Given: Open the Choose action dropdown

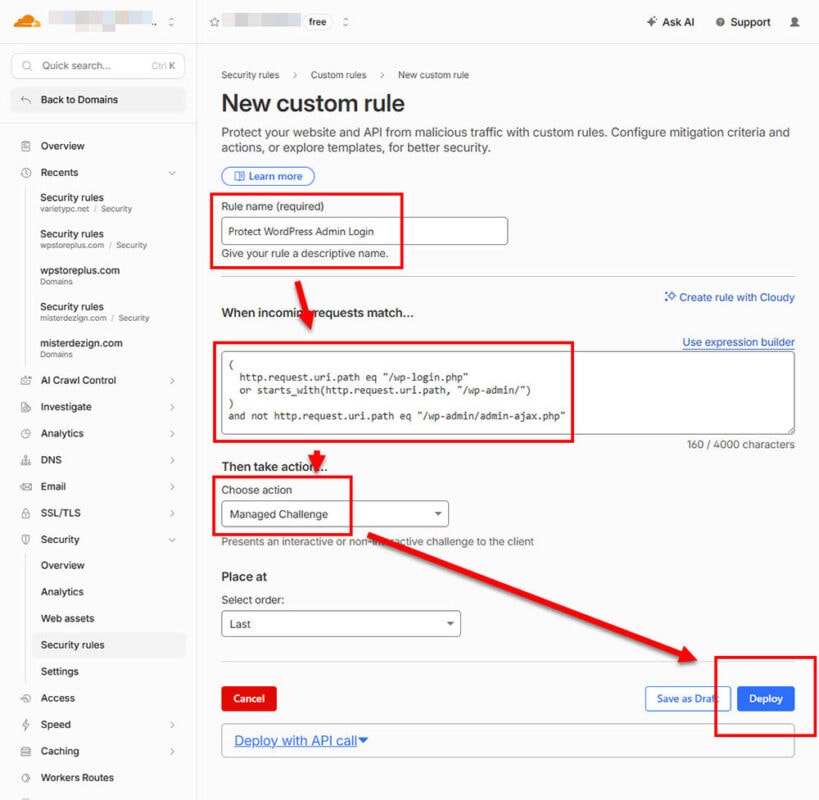Looking at the screenshot, I should [335, 514].
